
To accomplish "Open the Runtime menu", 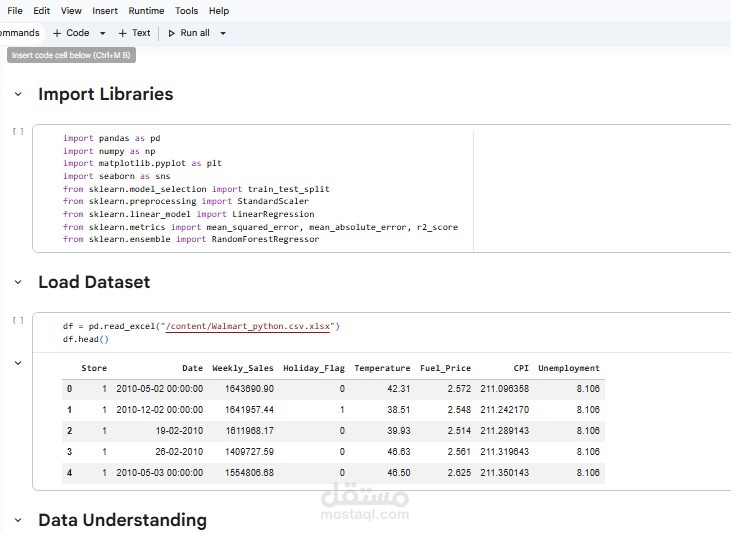I will tap(146, 11).
